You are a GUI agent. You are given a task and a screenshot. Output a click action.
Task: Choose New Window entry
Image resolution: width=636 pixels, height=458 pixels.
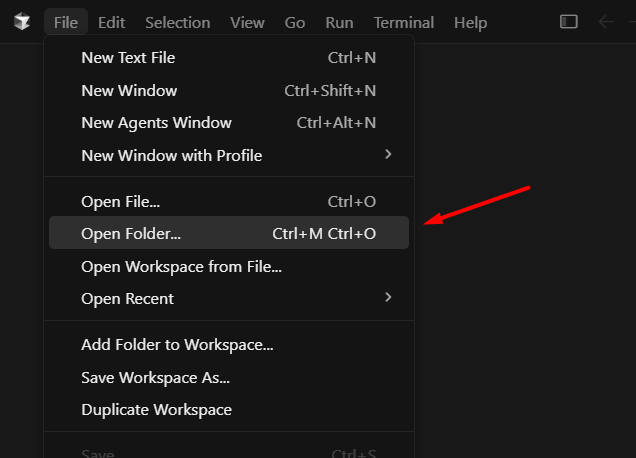tap(229, 90)
